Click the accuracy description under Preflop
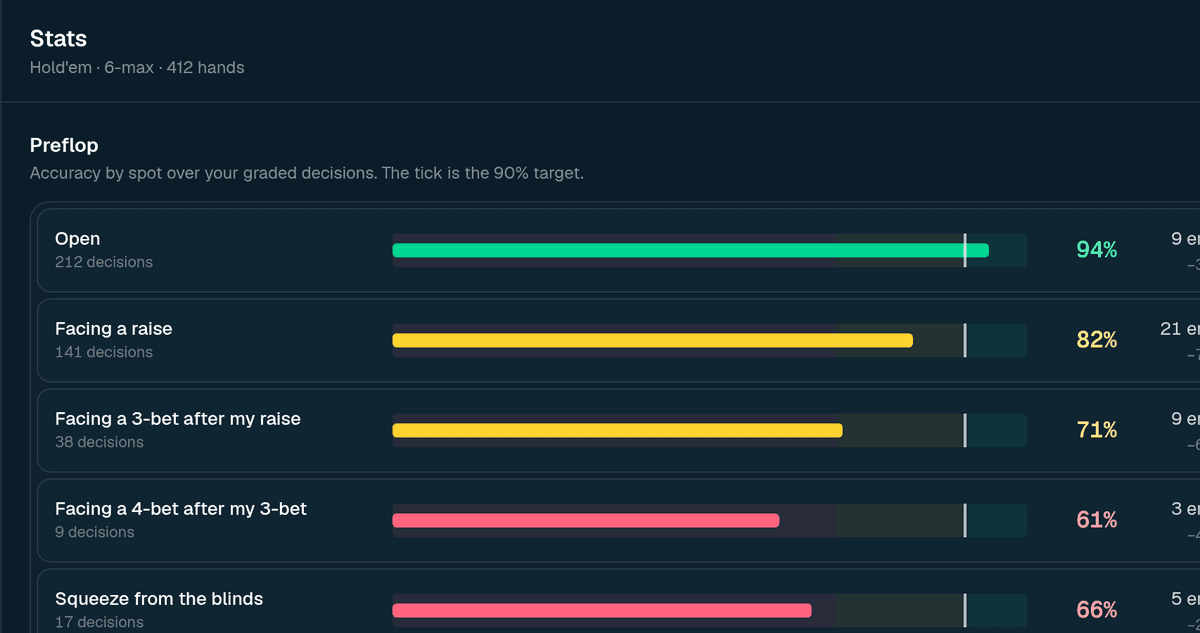The image size is (1200, 633). tap(307, 173)
